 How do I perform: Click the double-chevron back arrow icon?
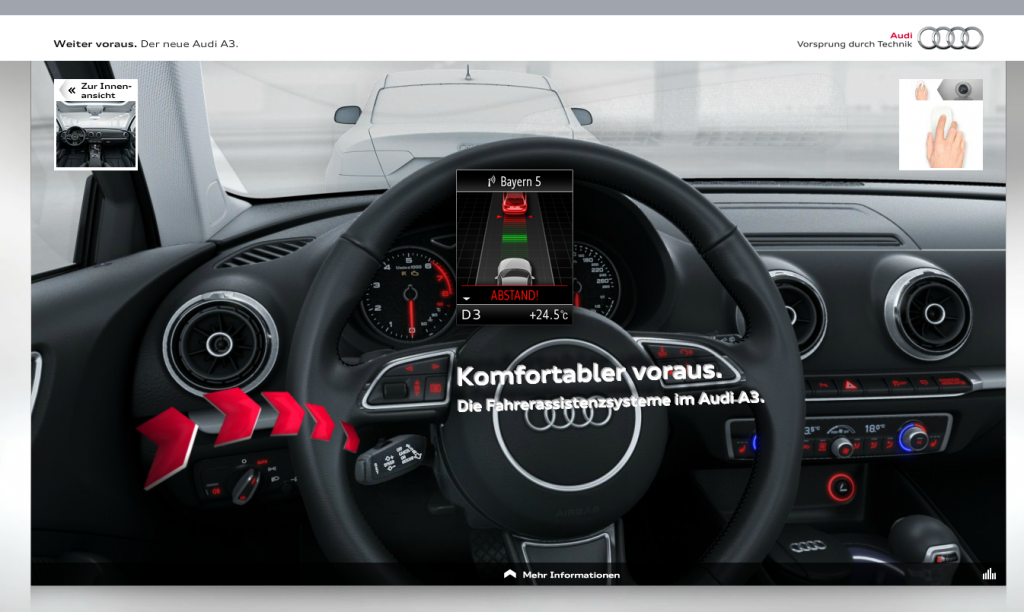pyautogui.click(x=71, y=90)
